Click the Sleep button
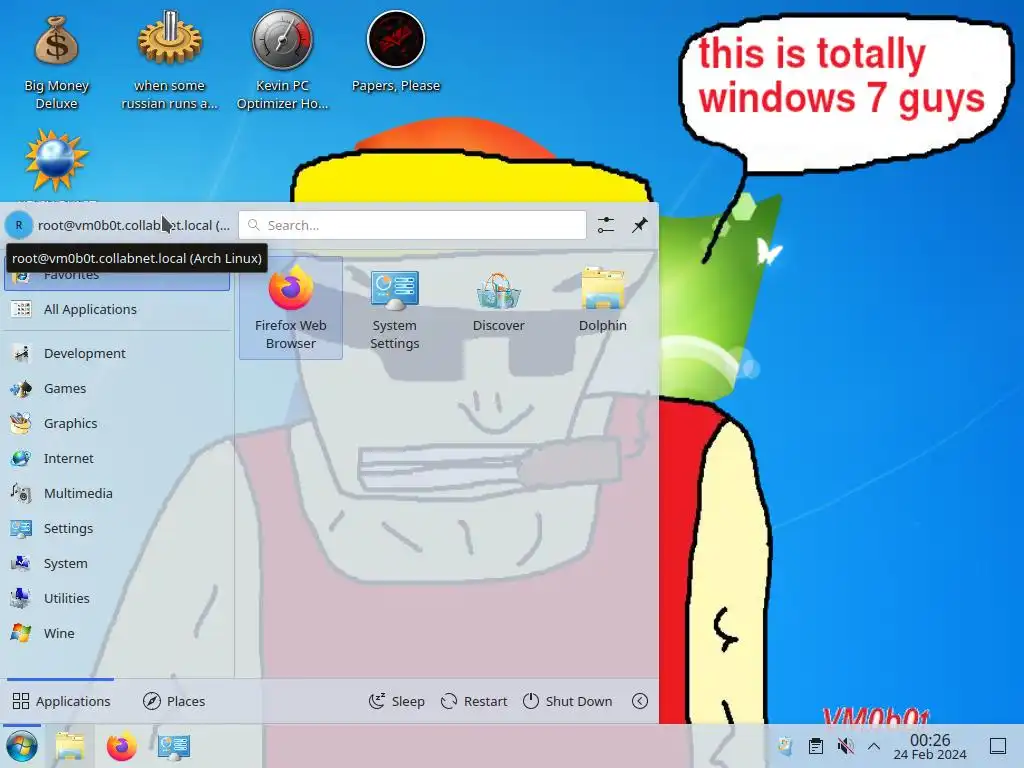The height and width of the screenshot is (768, 1024). click(396, 701)
